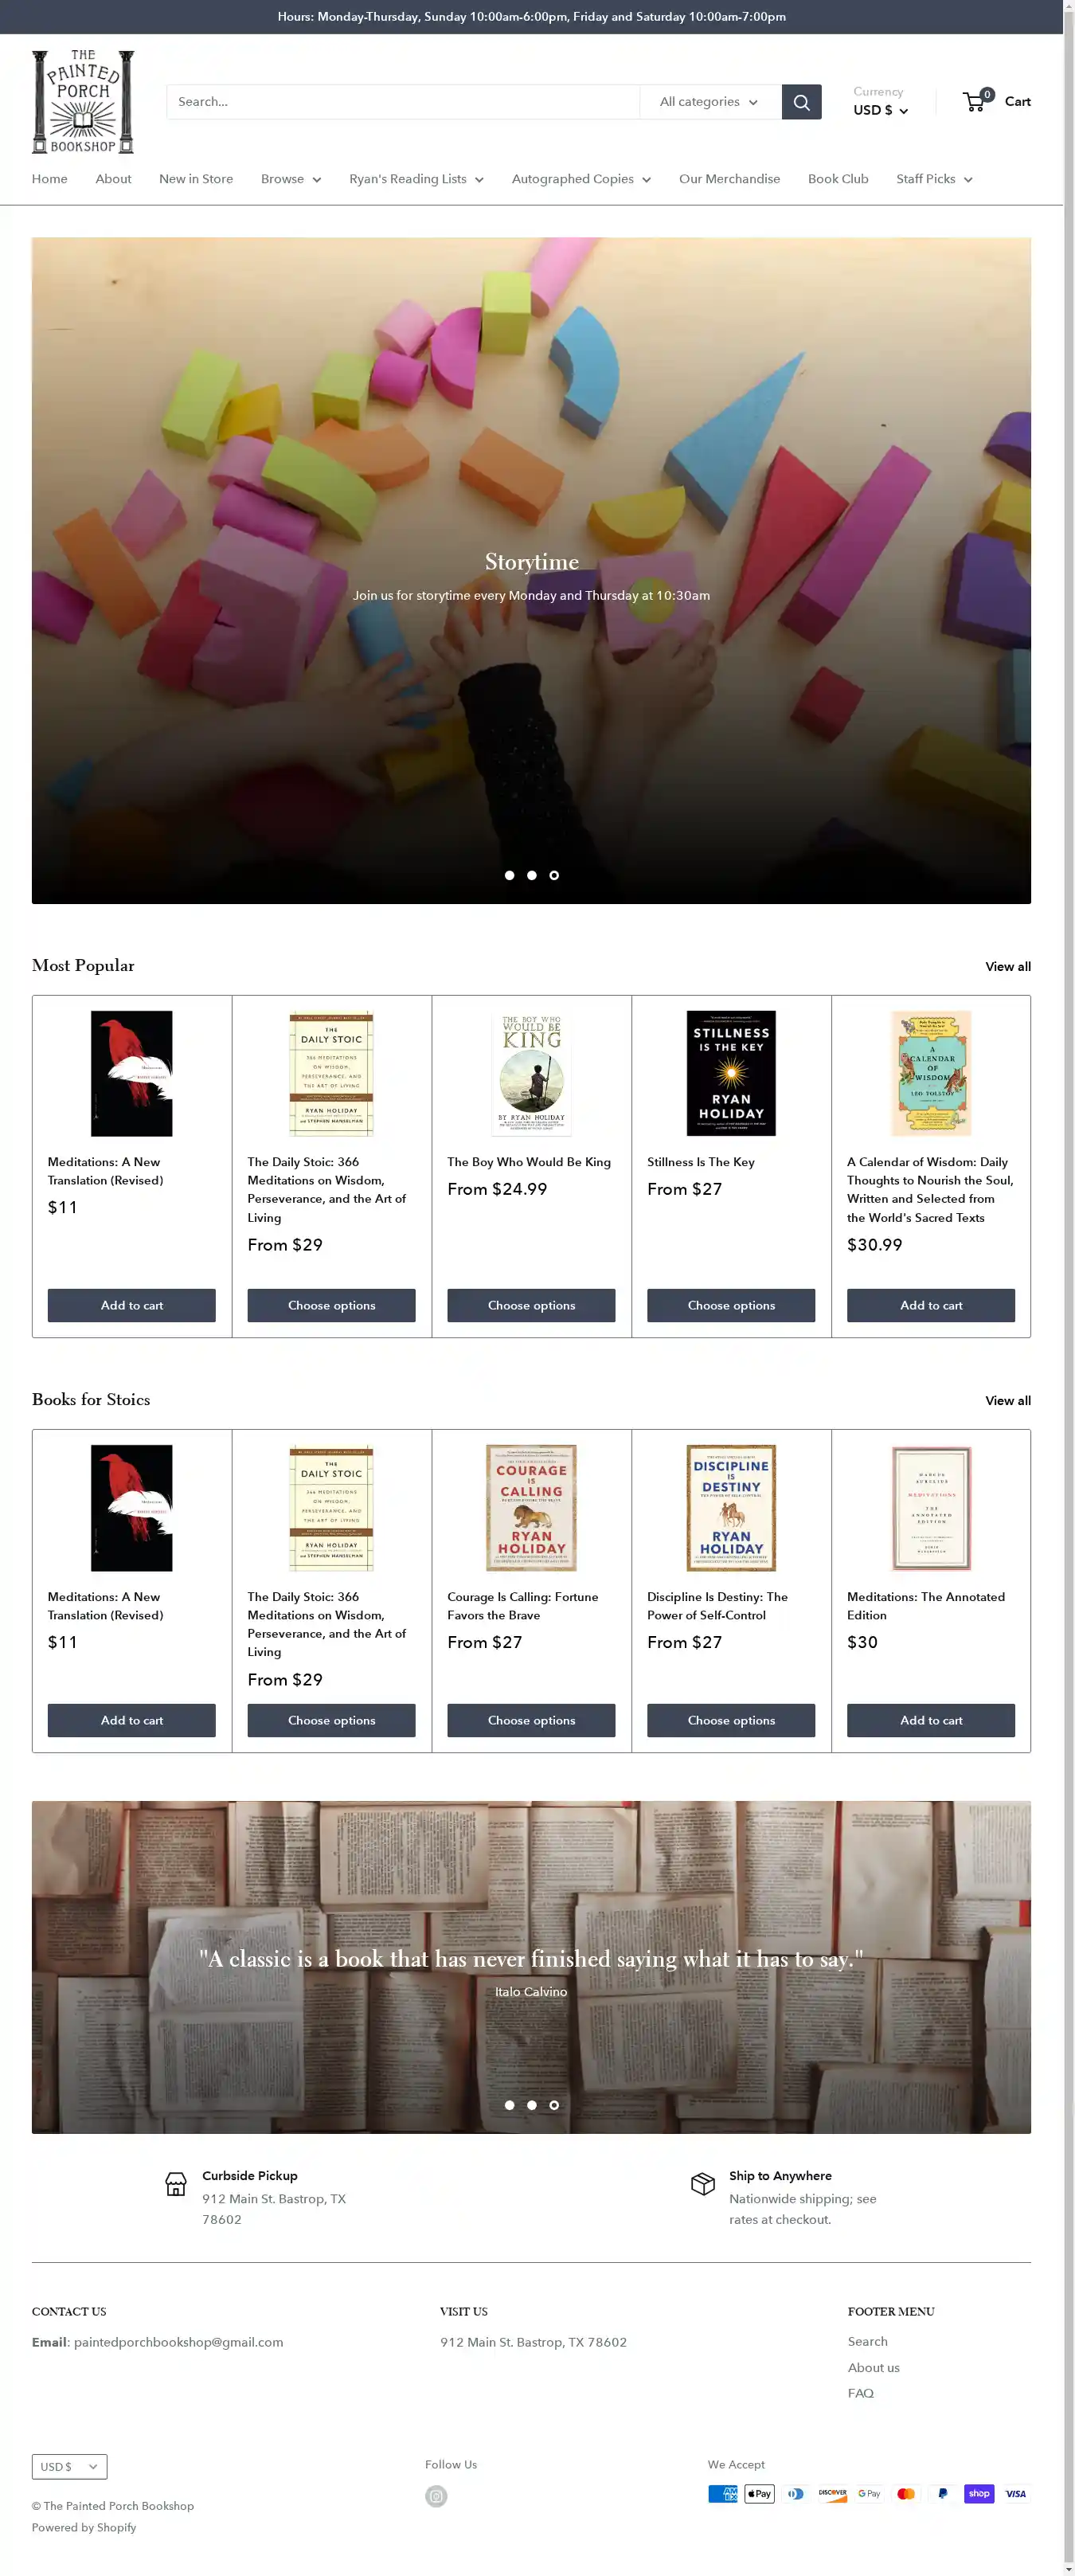This screenshot has height=2576, width=1075.
Task: Open the New in Store page
Action: click(x=196, y=179)
